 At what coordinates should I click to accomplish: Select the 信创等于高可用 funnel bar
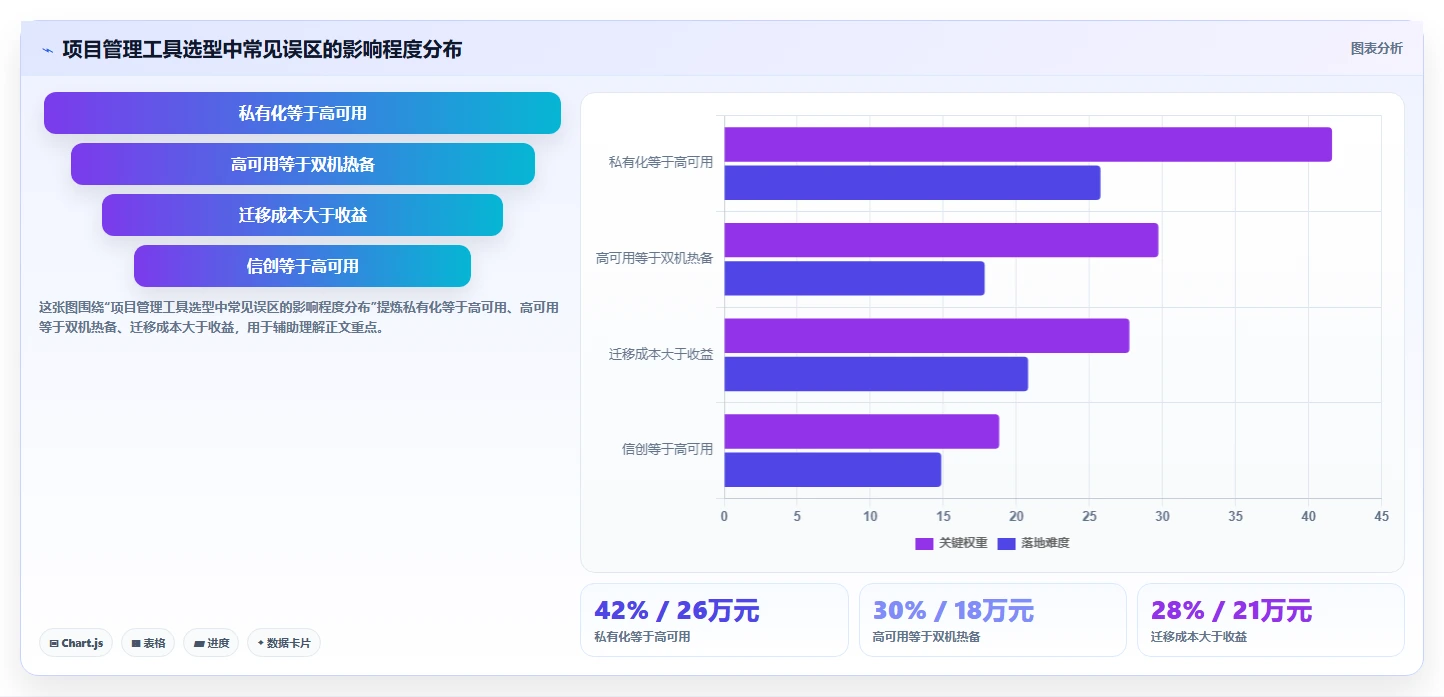pos(302,266)
